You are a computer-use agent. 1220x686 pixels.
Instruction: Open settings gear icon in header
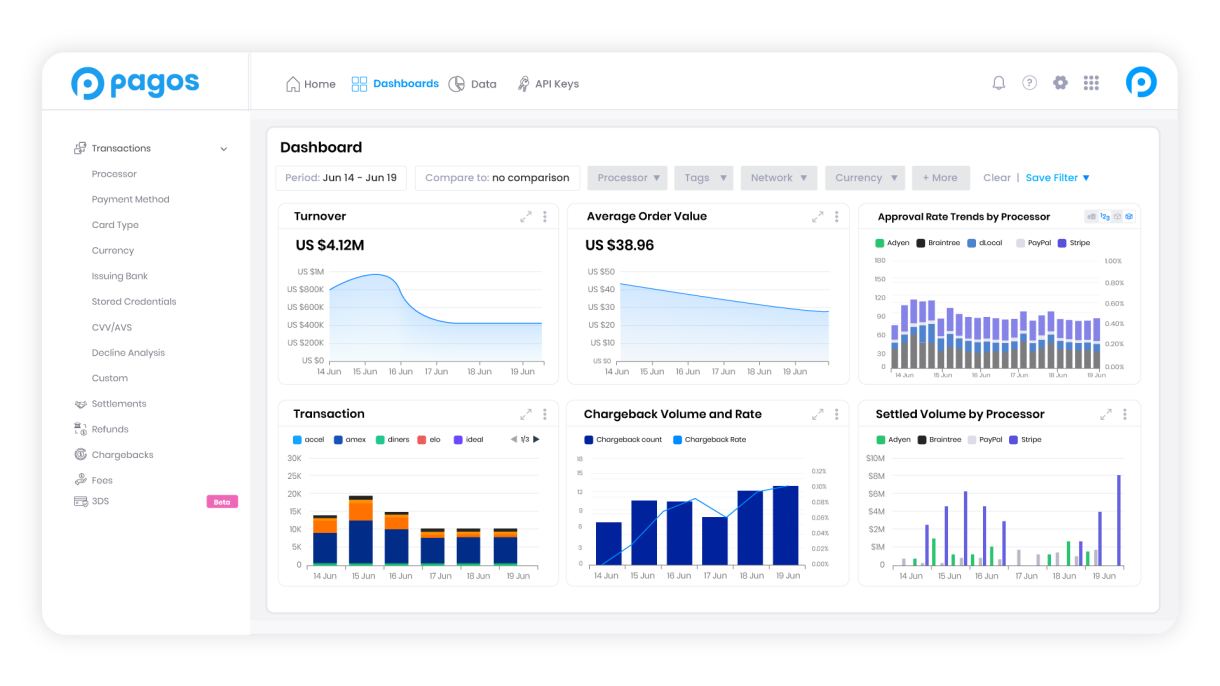click(1060, 83)
